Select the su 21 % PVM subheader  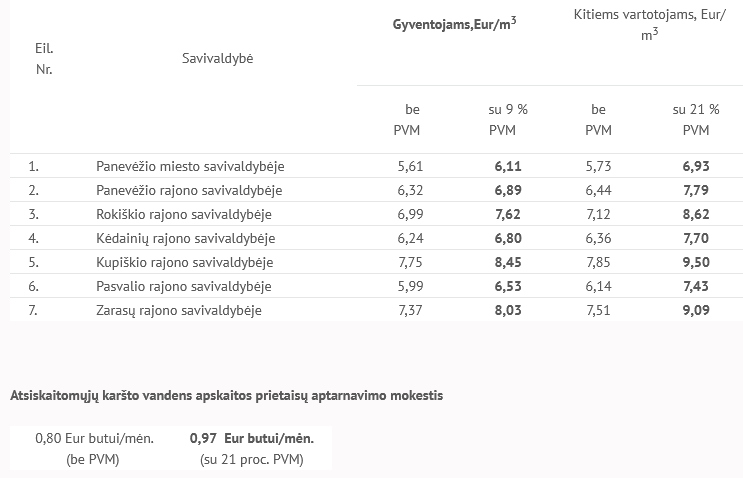click(698, 120)
